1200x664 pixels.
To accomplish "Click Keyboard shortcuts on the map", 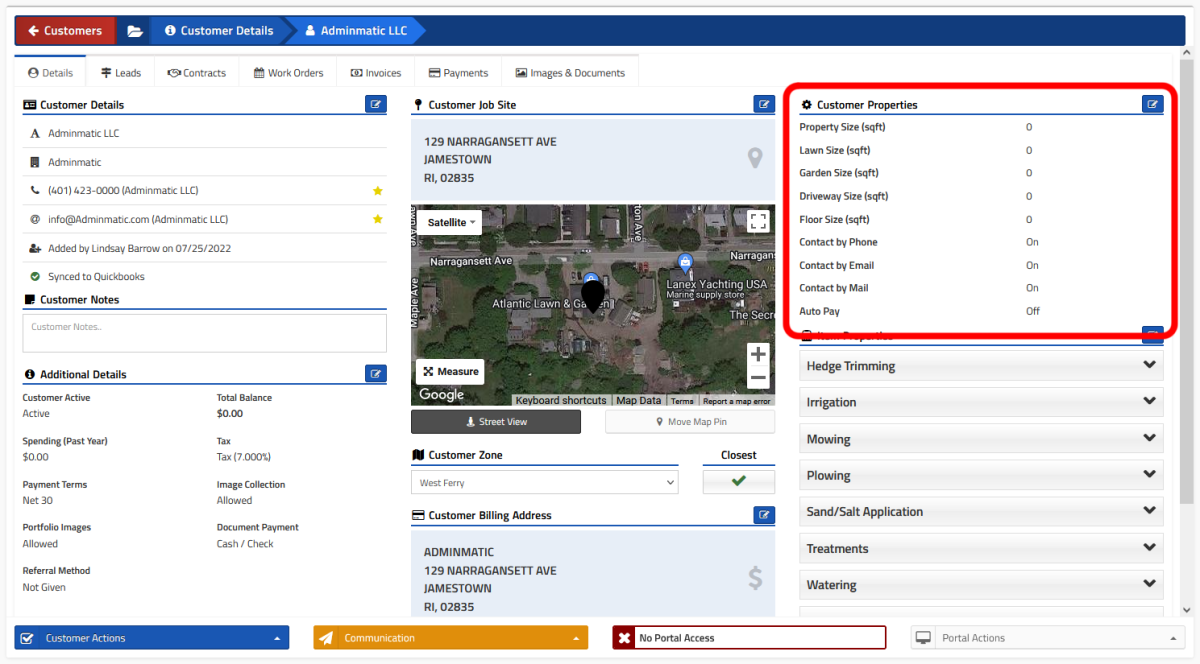I will tap(561, 401).
